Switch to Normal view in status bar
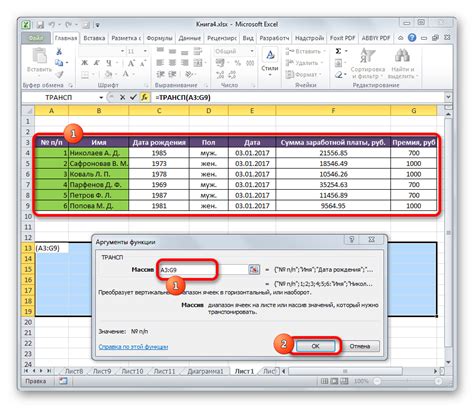The height and width of the screenshot is (408, 474). pos(324,381)
